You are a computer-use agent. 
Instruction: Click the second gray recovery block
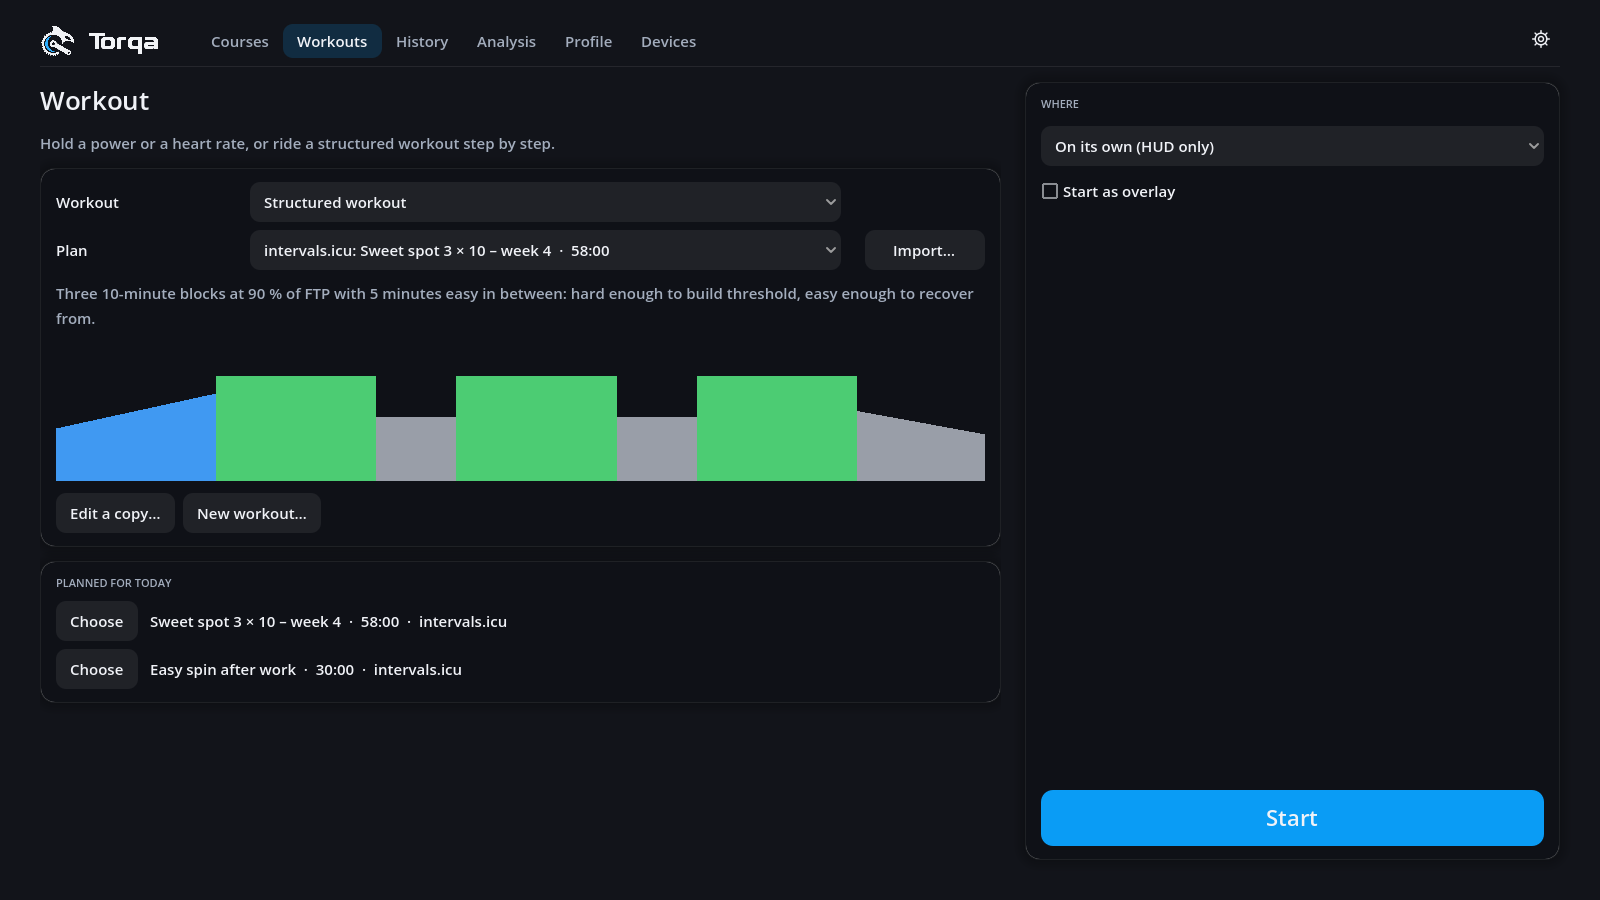657,449
